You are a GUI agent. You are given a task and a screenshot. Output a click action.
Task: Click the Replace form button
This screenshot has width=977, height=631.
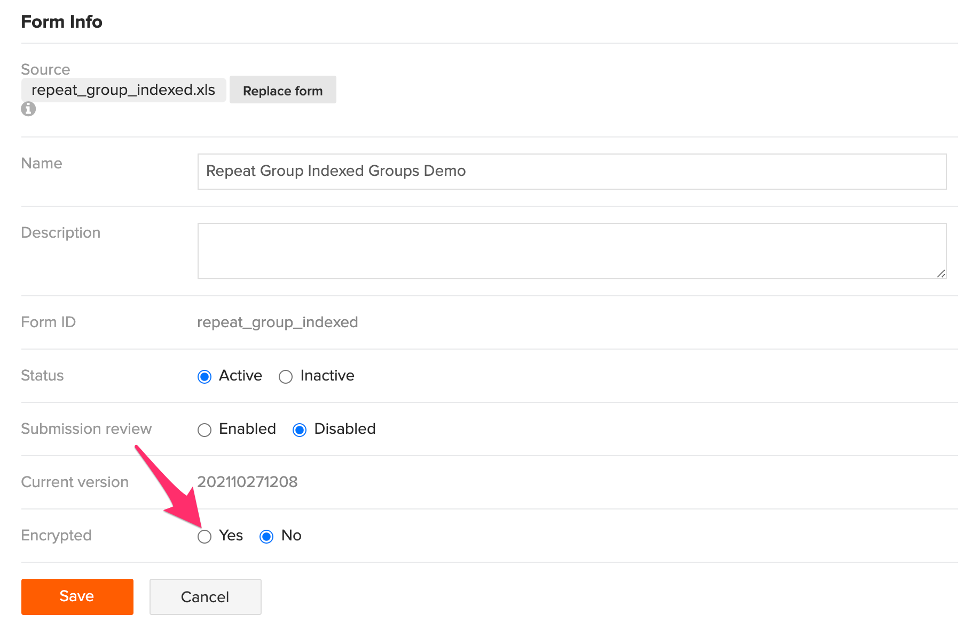282,90
